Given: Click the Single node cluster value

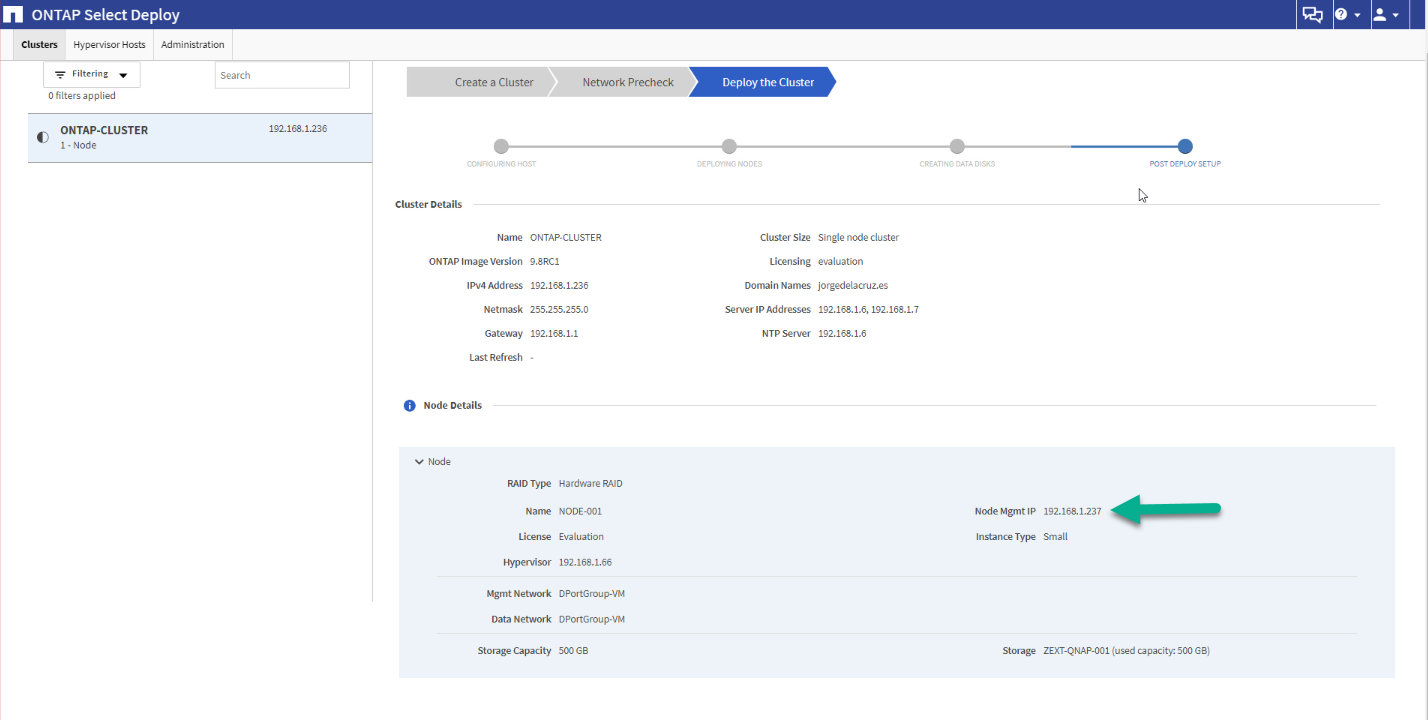Looking at the screenshot, I should 858,238.
